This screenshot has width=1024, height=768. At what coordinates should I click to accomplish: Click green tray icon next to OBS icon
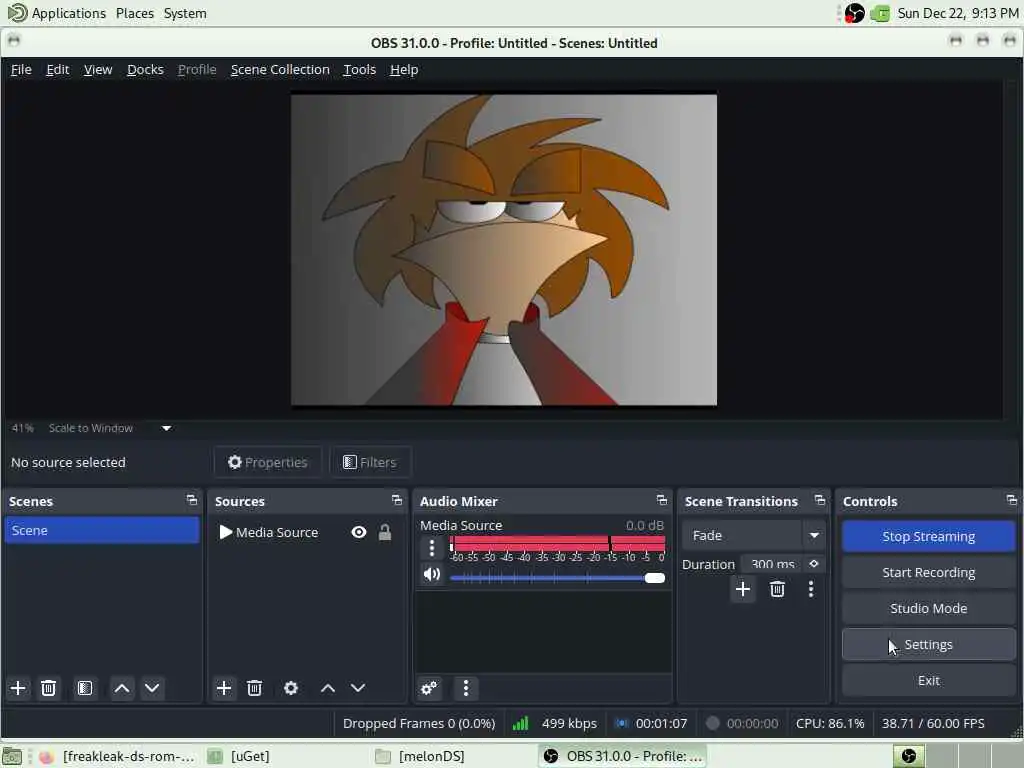click(x=880, y=13)
